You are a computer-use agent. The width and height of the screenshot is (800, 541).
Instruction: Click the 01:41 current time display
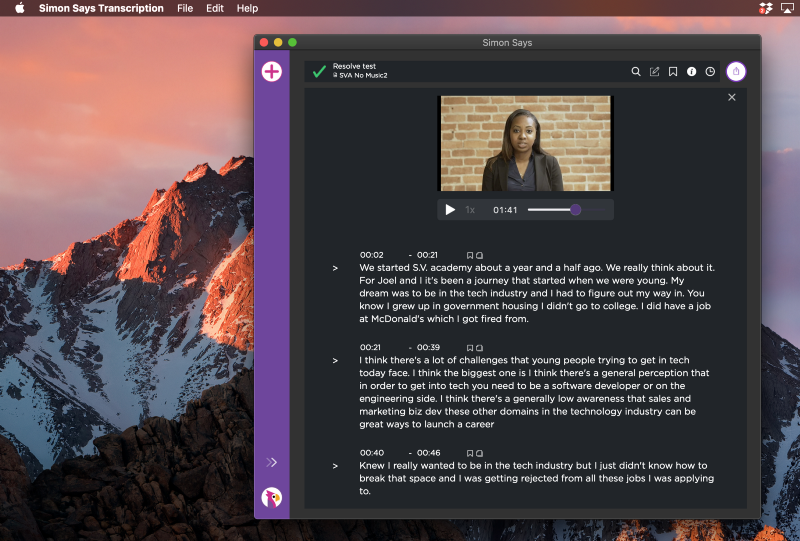tap(505, 210)
